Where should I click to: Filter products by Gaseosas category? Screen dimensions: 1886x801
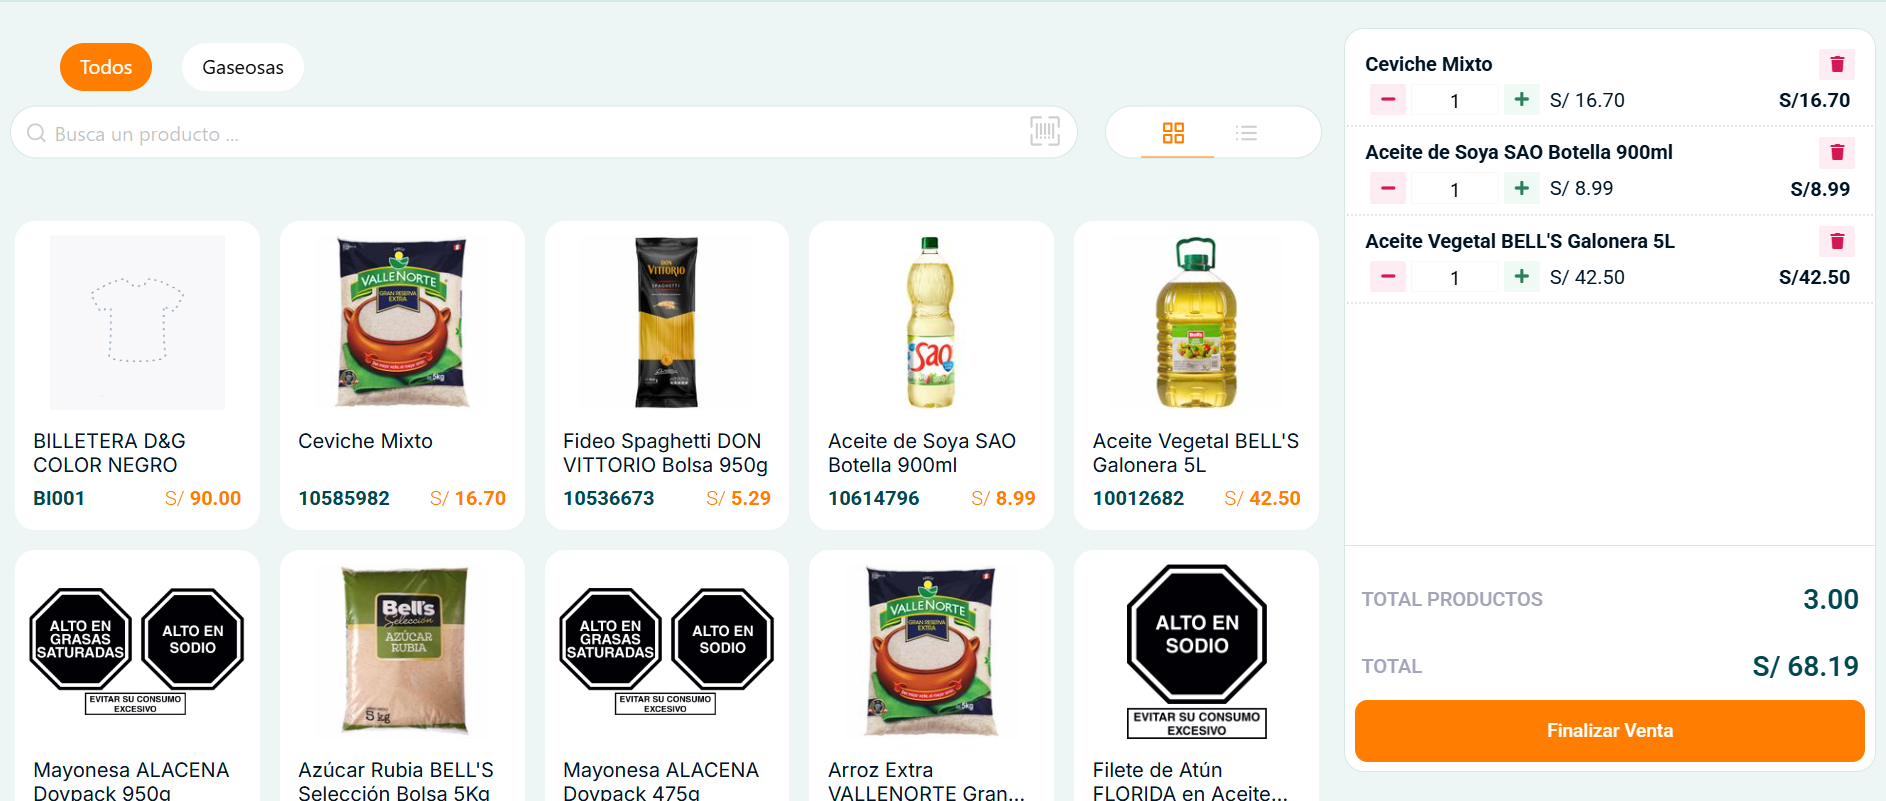(243, 67)
